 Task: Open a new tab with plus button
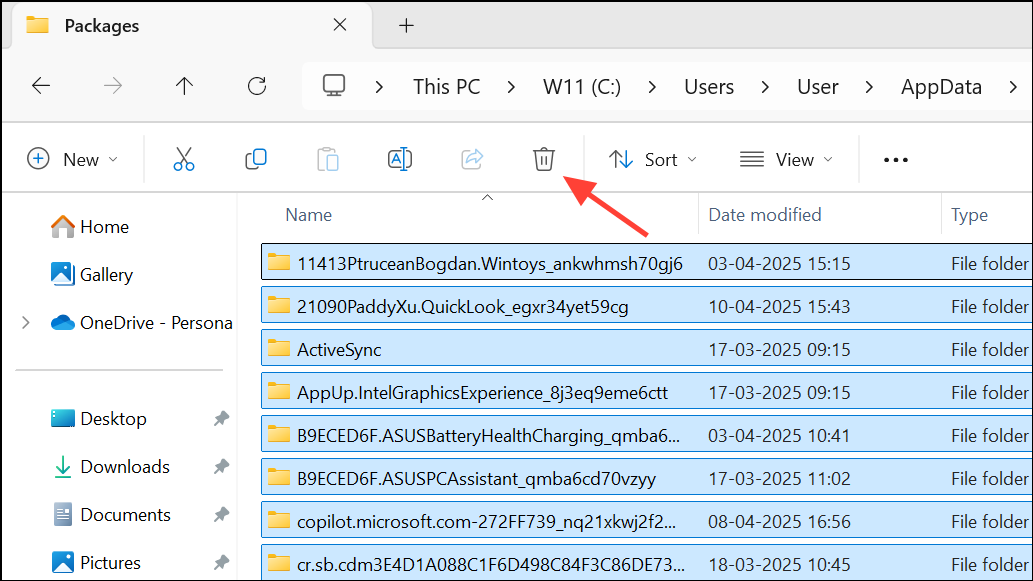[x=406, y=26]
